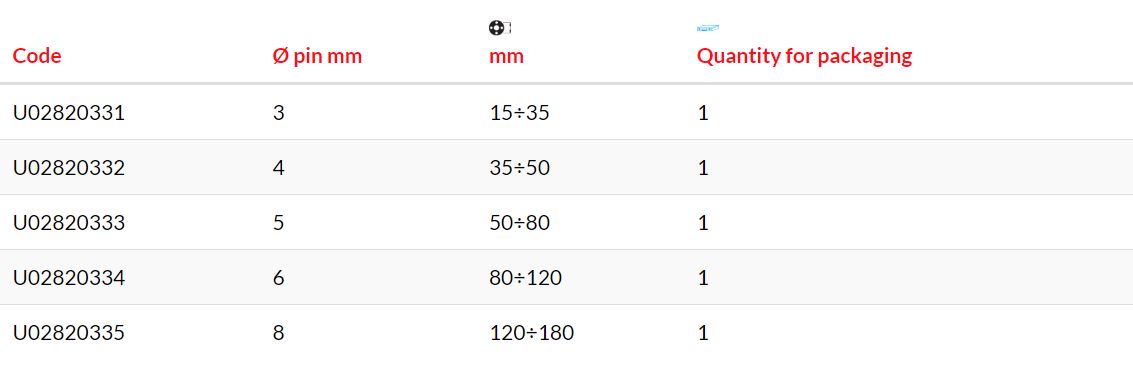The height and width of the screenshot is (368, 1133).
Task: Click Quantity for packaging header
Action: pos(804,56)
